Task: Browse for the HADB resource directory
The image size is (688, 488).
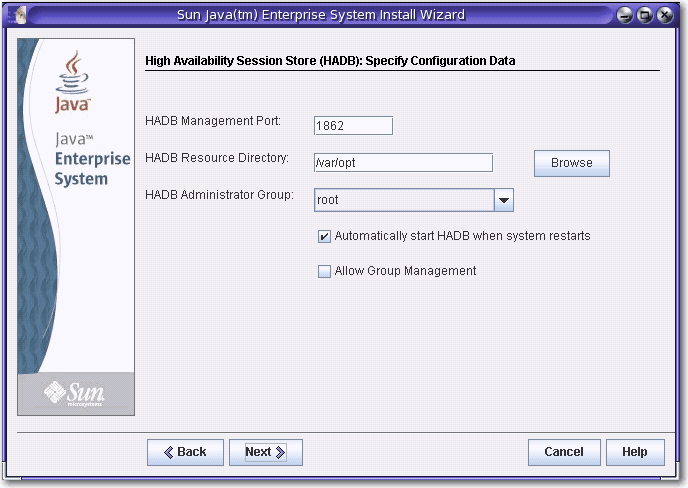Action: tap(571, 163)
